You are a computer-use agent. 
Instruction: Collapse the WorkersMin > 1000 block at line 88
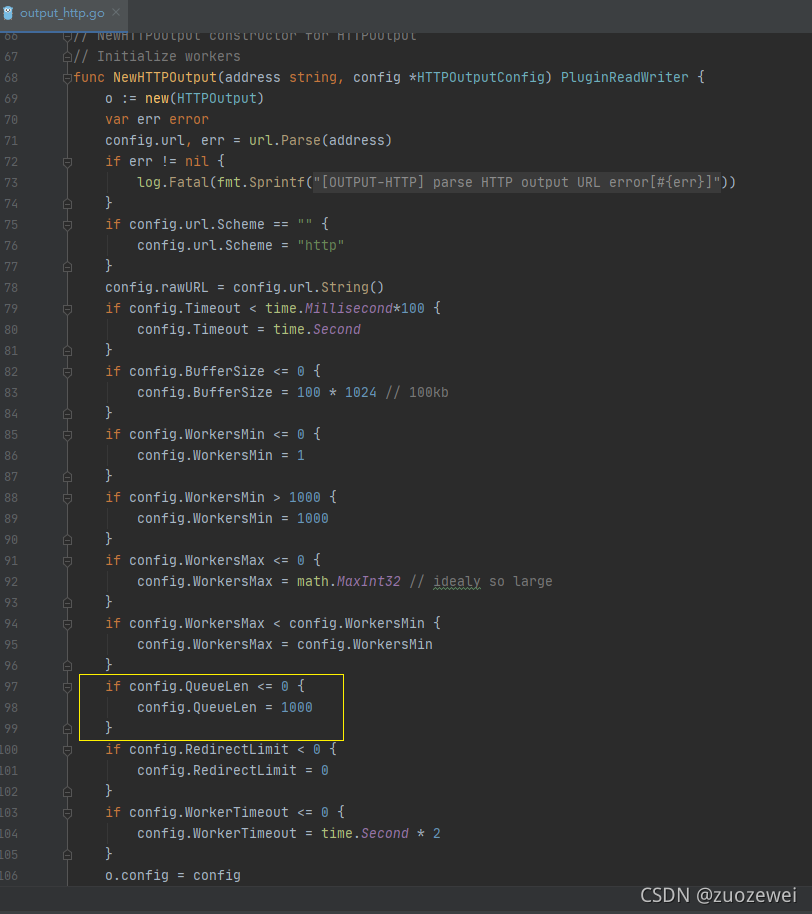[68, 498]
